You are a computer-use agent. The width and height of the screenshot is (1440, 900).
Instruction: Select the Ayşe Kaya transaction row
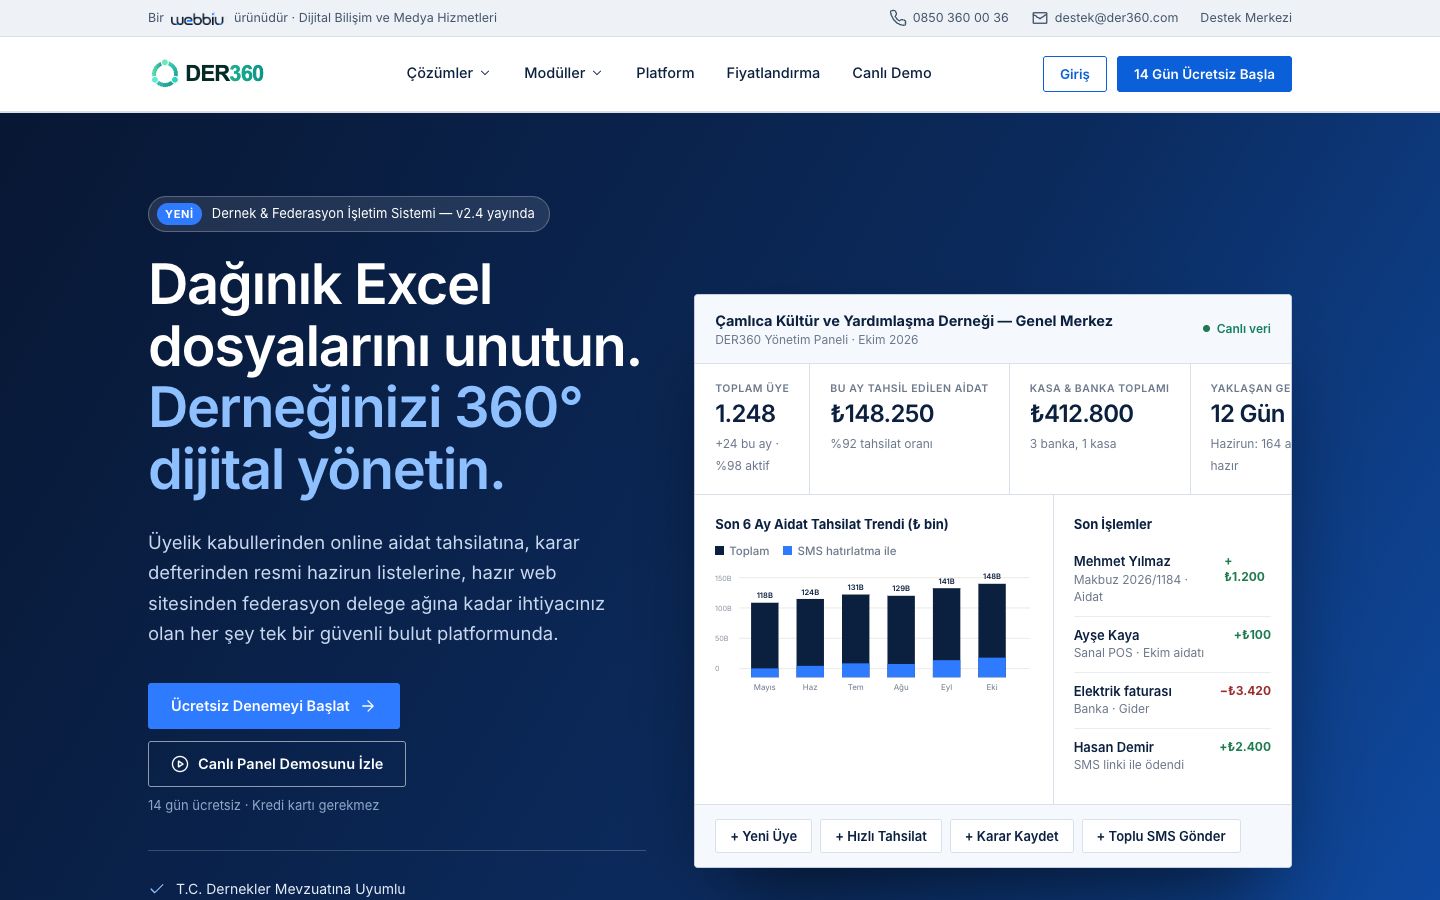[1172, 644]
